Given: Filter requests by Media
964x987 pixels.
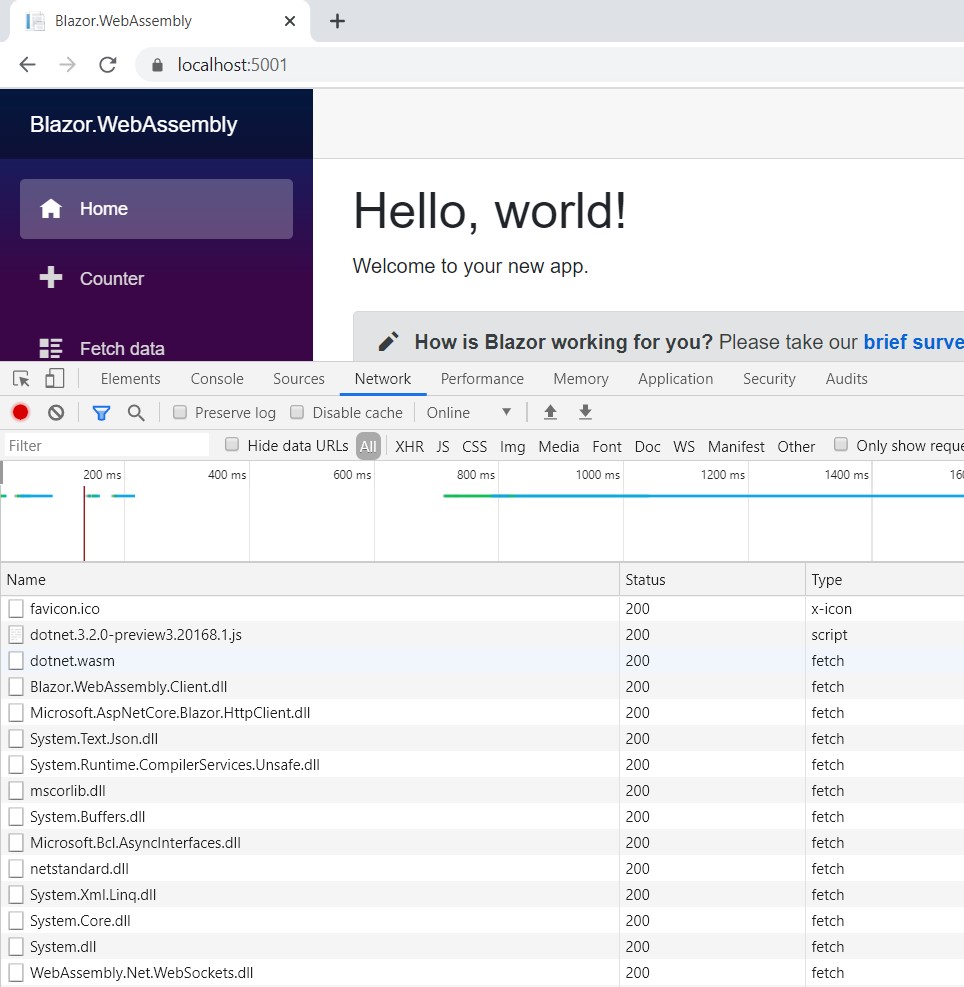Looking at the screenshot, I should pos(559,446).
